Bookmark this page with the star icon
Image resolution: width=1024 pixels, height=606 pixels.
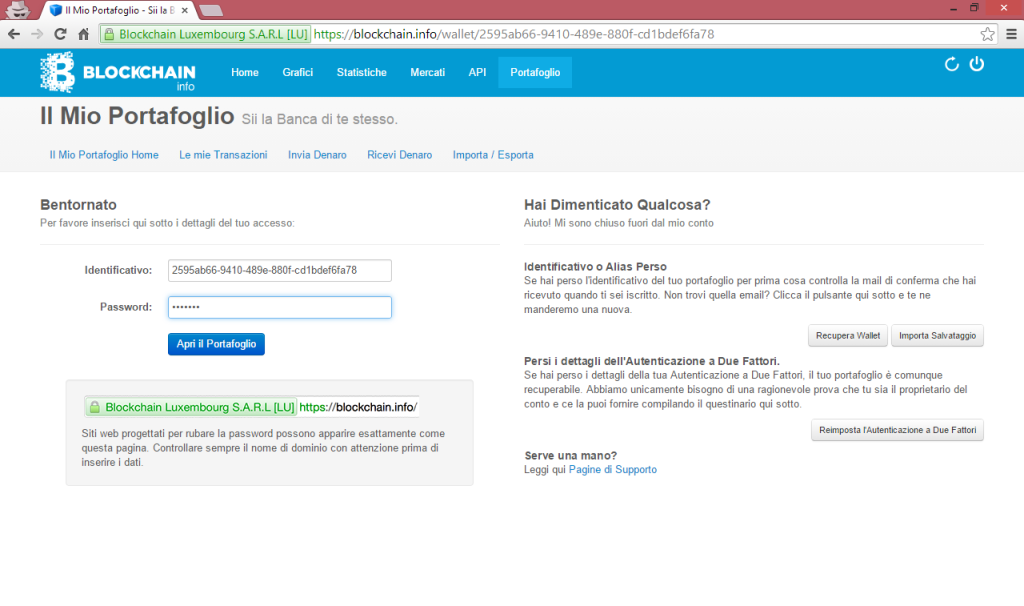[x=987, y=34]
